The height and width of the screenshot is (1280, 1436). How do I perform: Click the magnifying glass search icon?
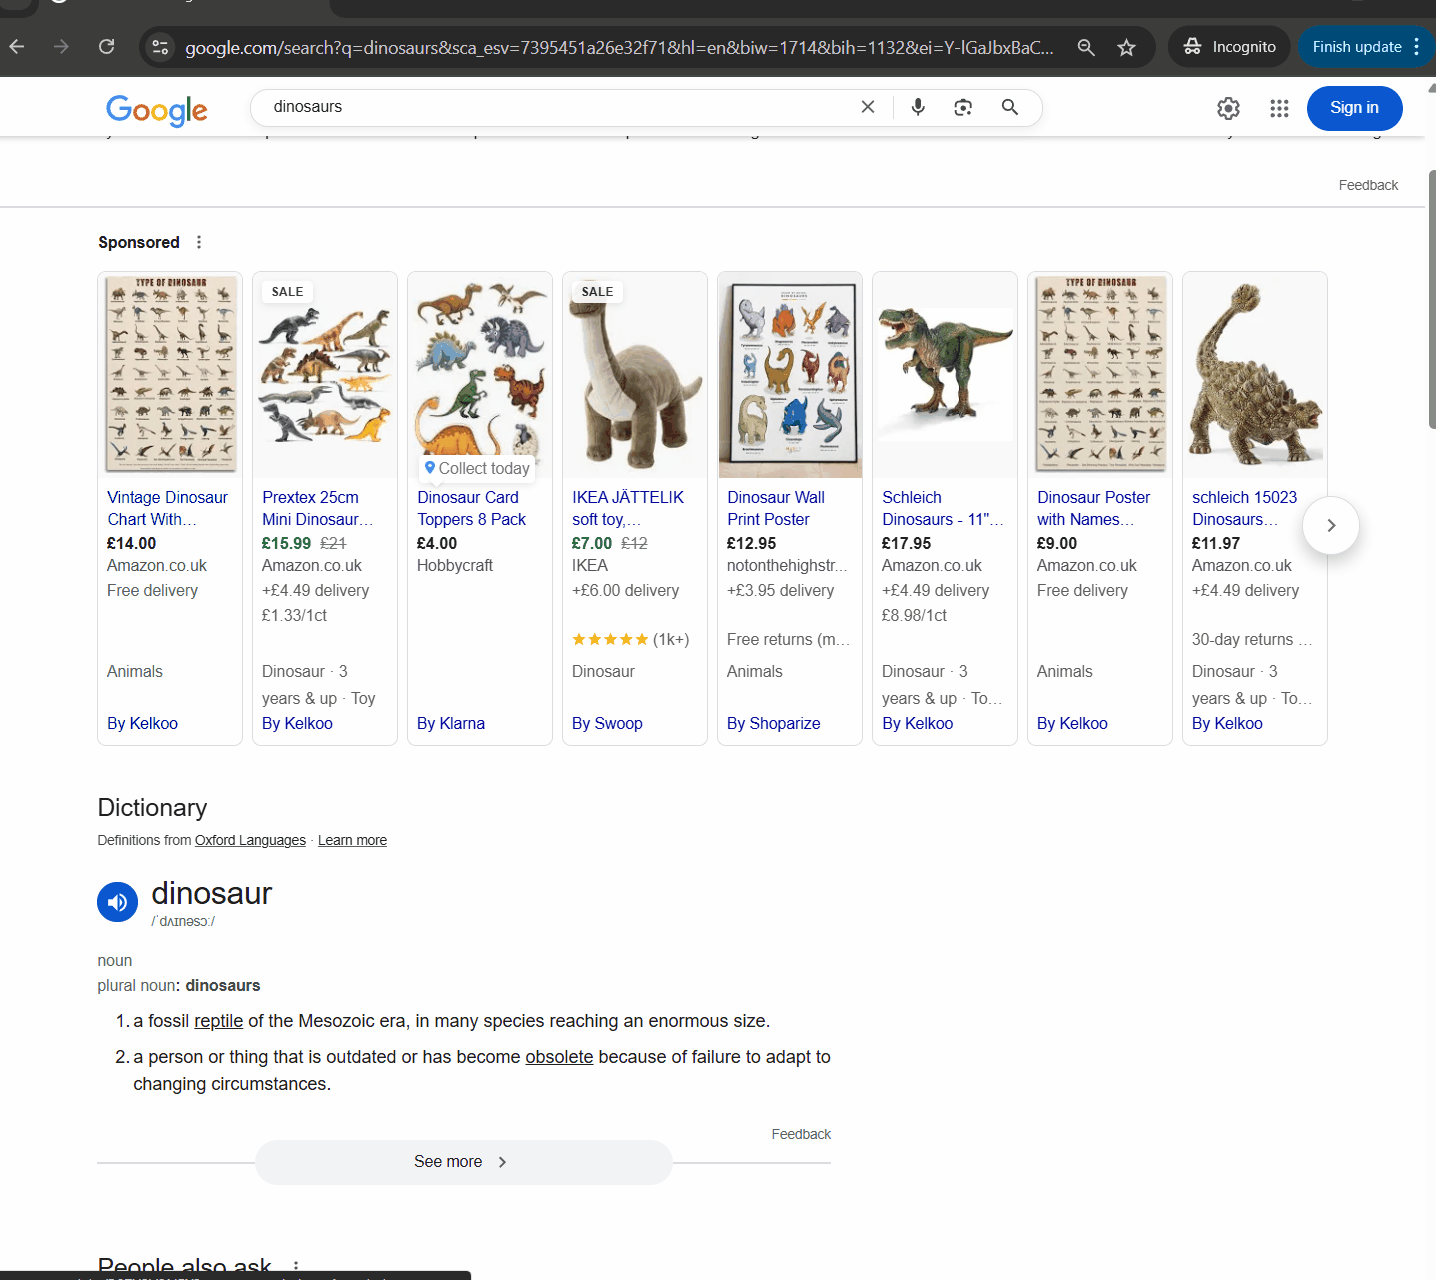click(1010, 107)
